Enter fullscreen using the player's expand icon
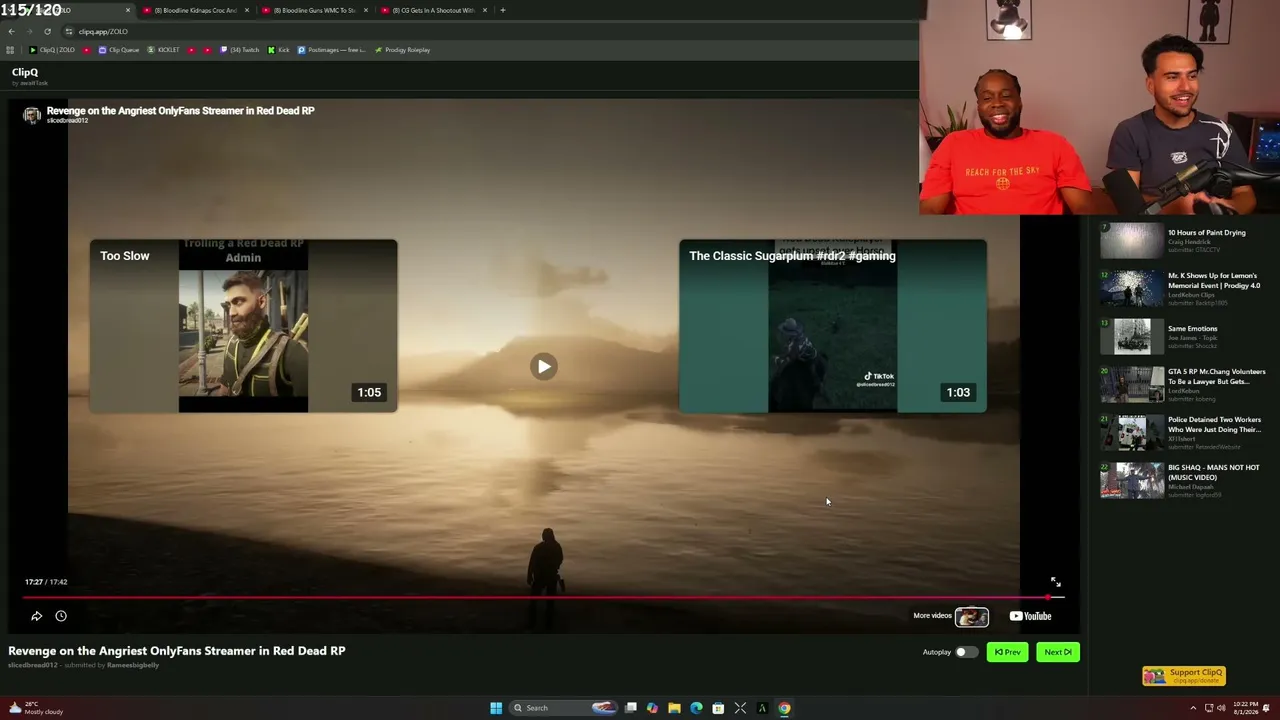Viewport: 1280px width, 720px height. (x=1055, y=582)
